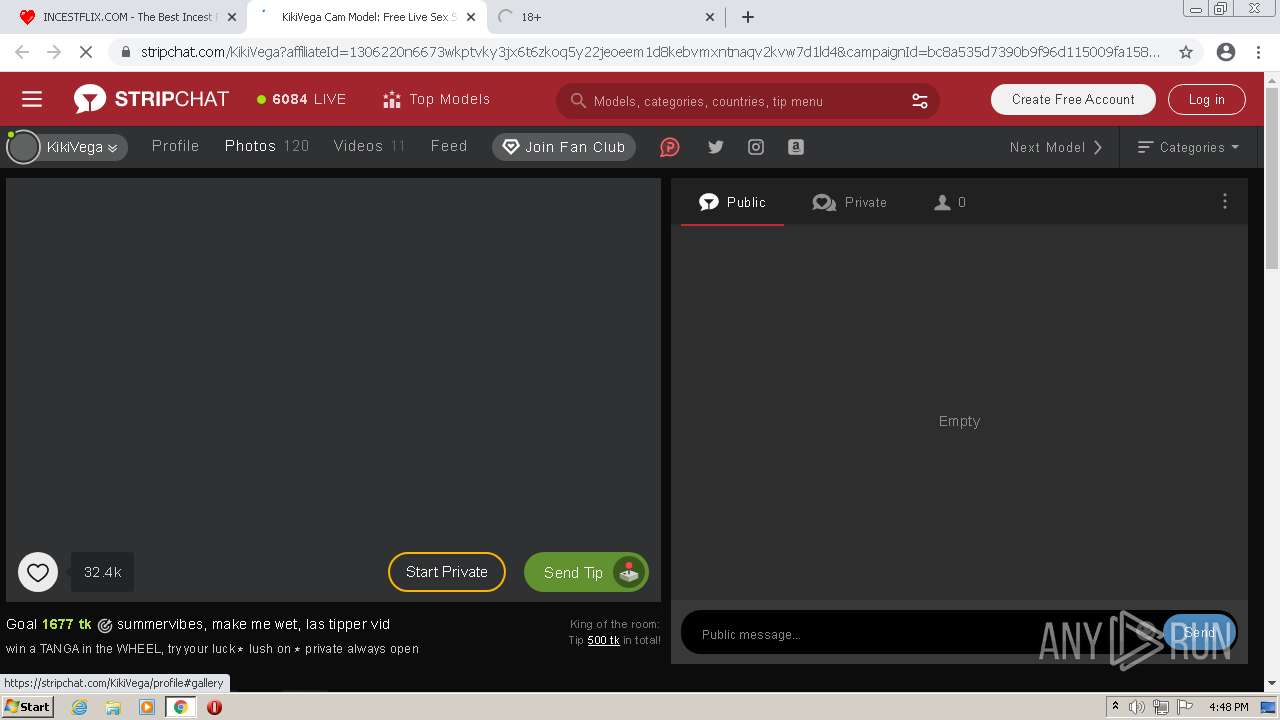1280x720 pixels.
Task: Click the 6084 LIVE indicator
Action: pos(301,99)
